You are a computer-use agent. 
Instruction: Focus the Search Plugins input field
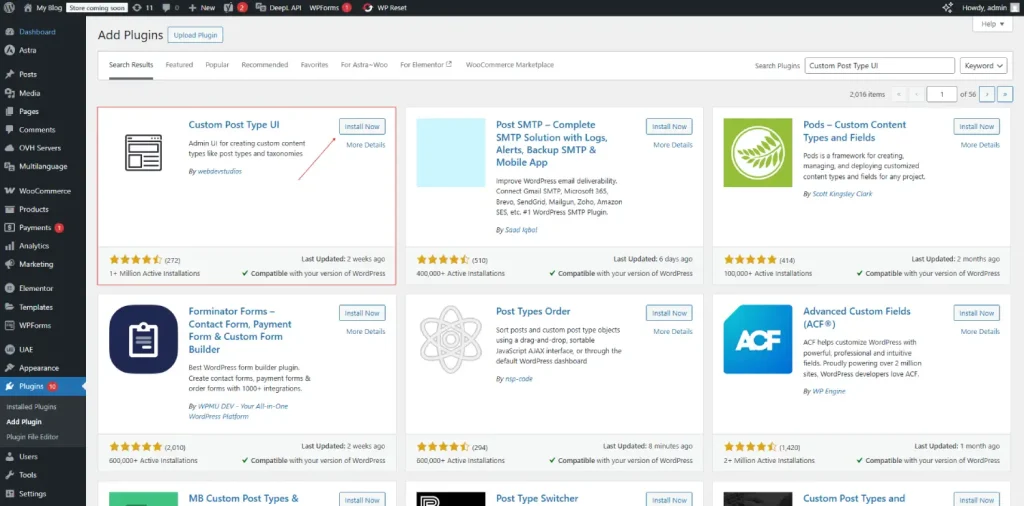click(x=880, y=66)
